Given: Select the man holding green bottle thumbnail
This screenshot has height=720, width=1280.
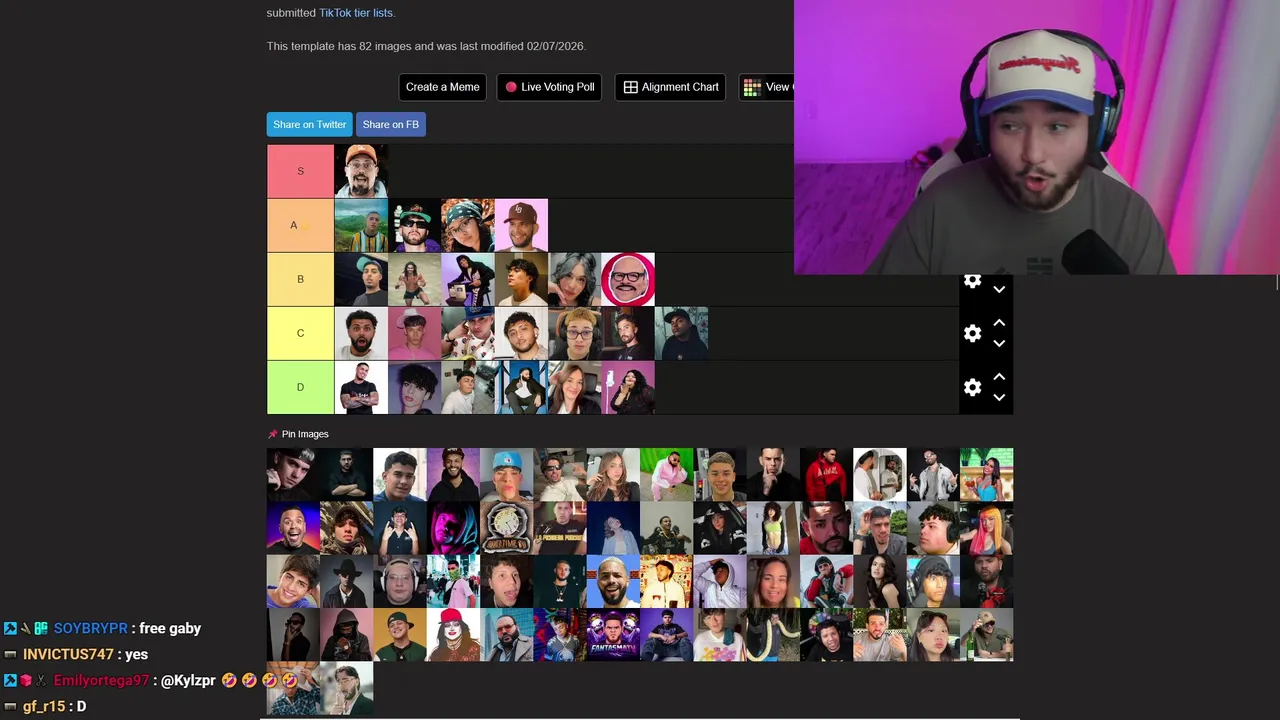Looking at the screenshot, I should pos(987,635).
